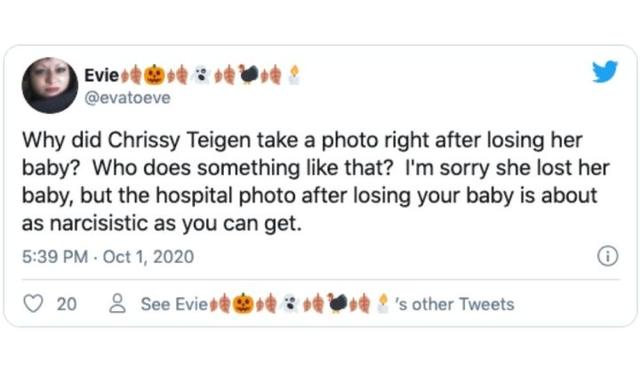This screenshot has height=384, width=640.
Task: Click the tweet body mentioning Chrissy Teigen
Action: click(x=316, y=181)
